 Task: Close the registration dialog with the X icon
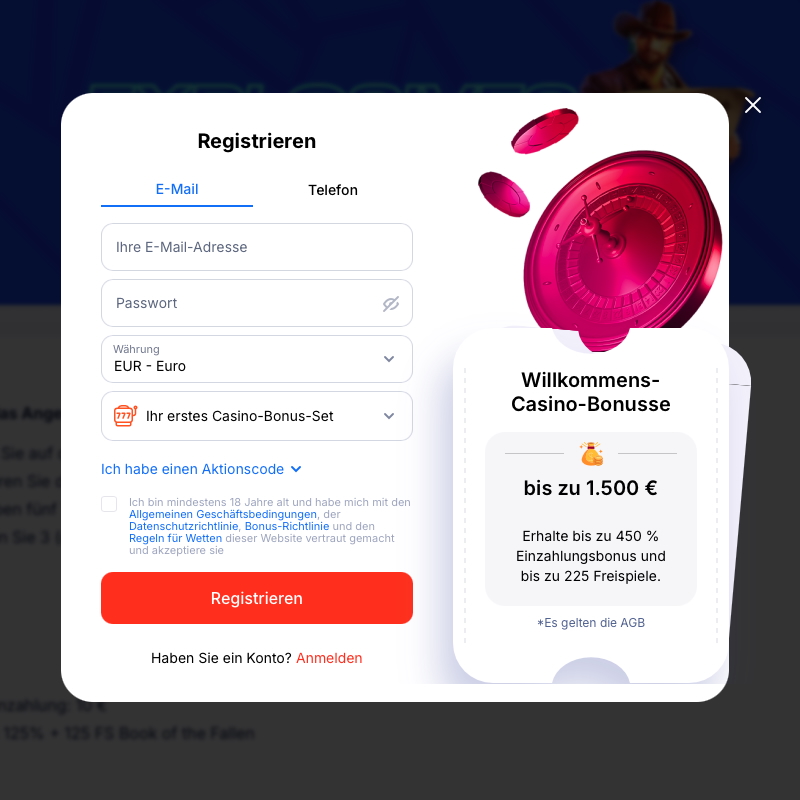pos(753,105)
